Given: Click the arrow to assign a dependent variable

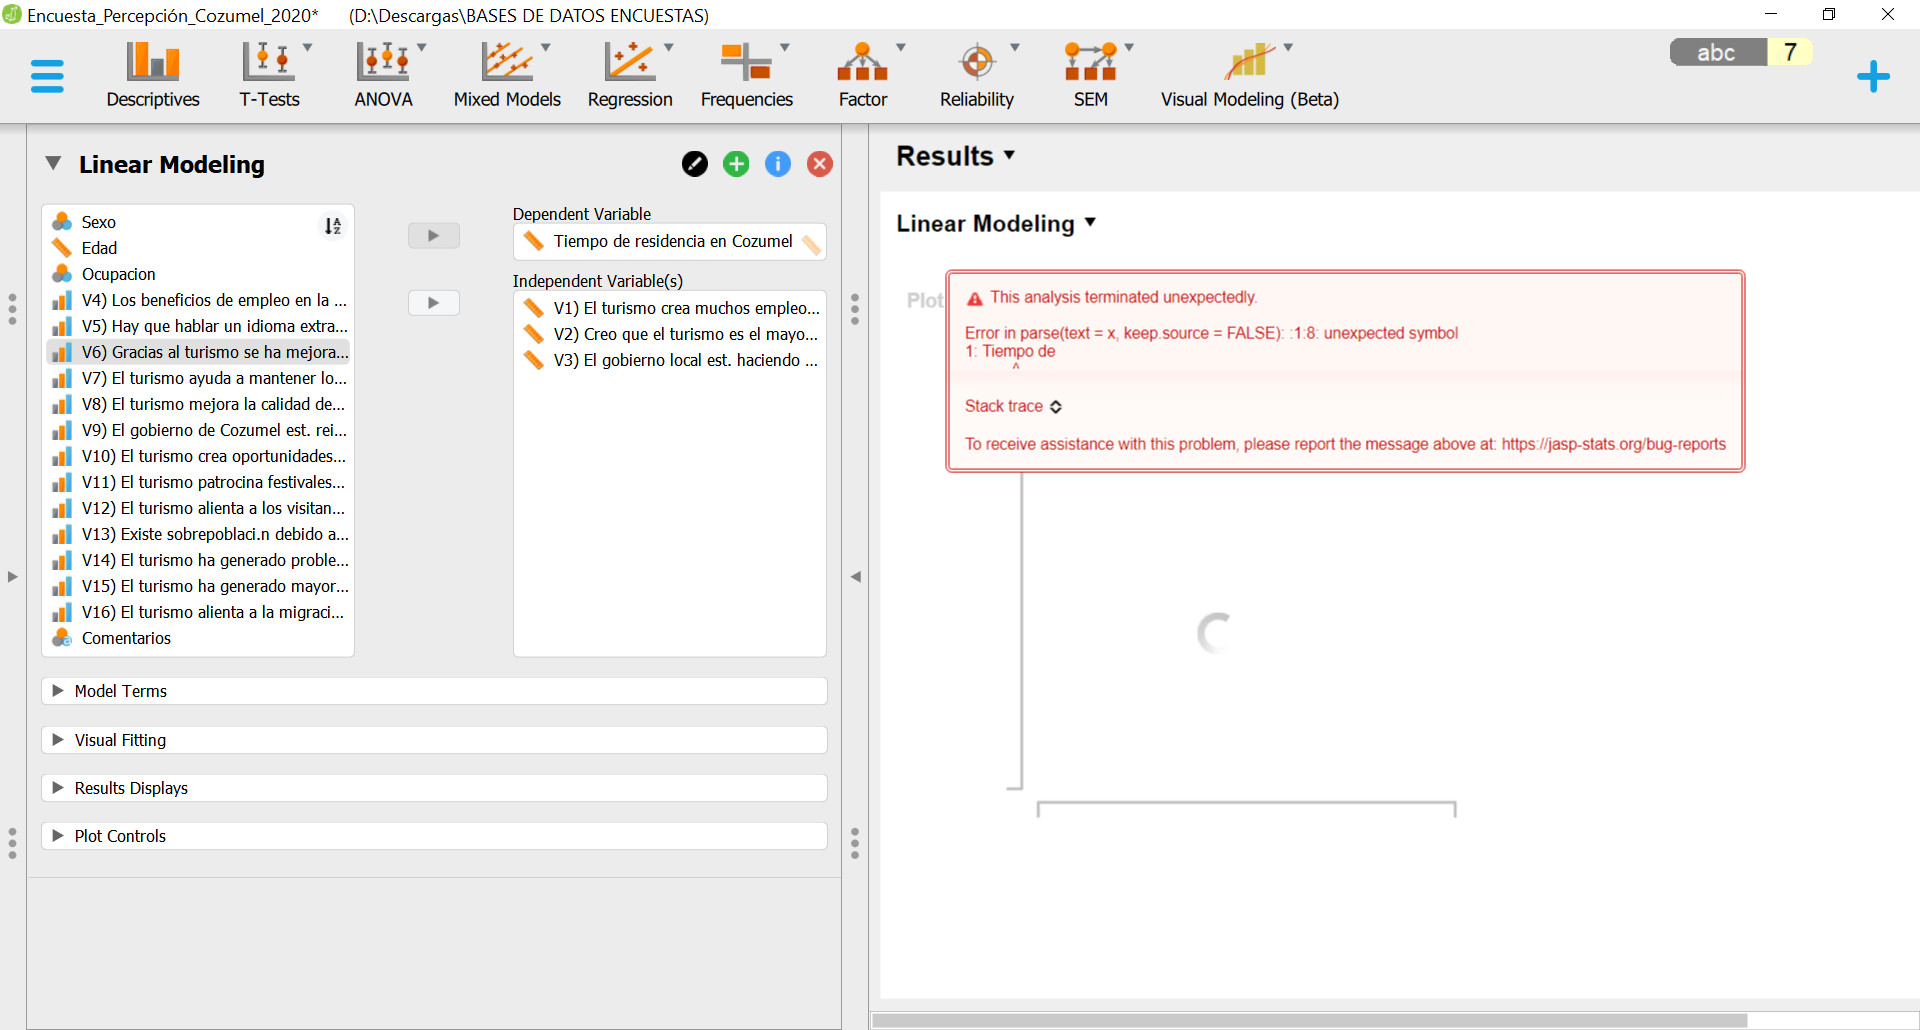Looking at the screenshot, I should (433, 235).
